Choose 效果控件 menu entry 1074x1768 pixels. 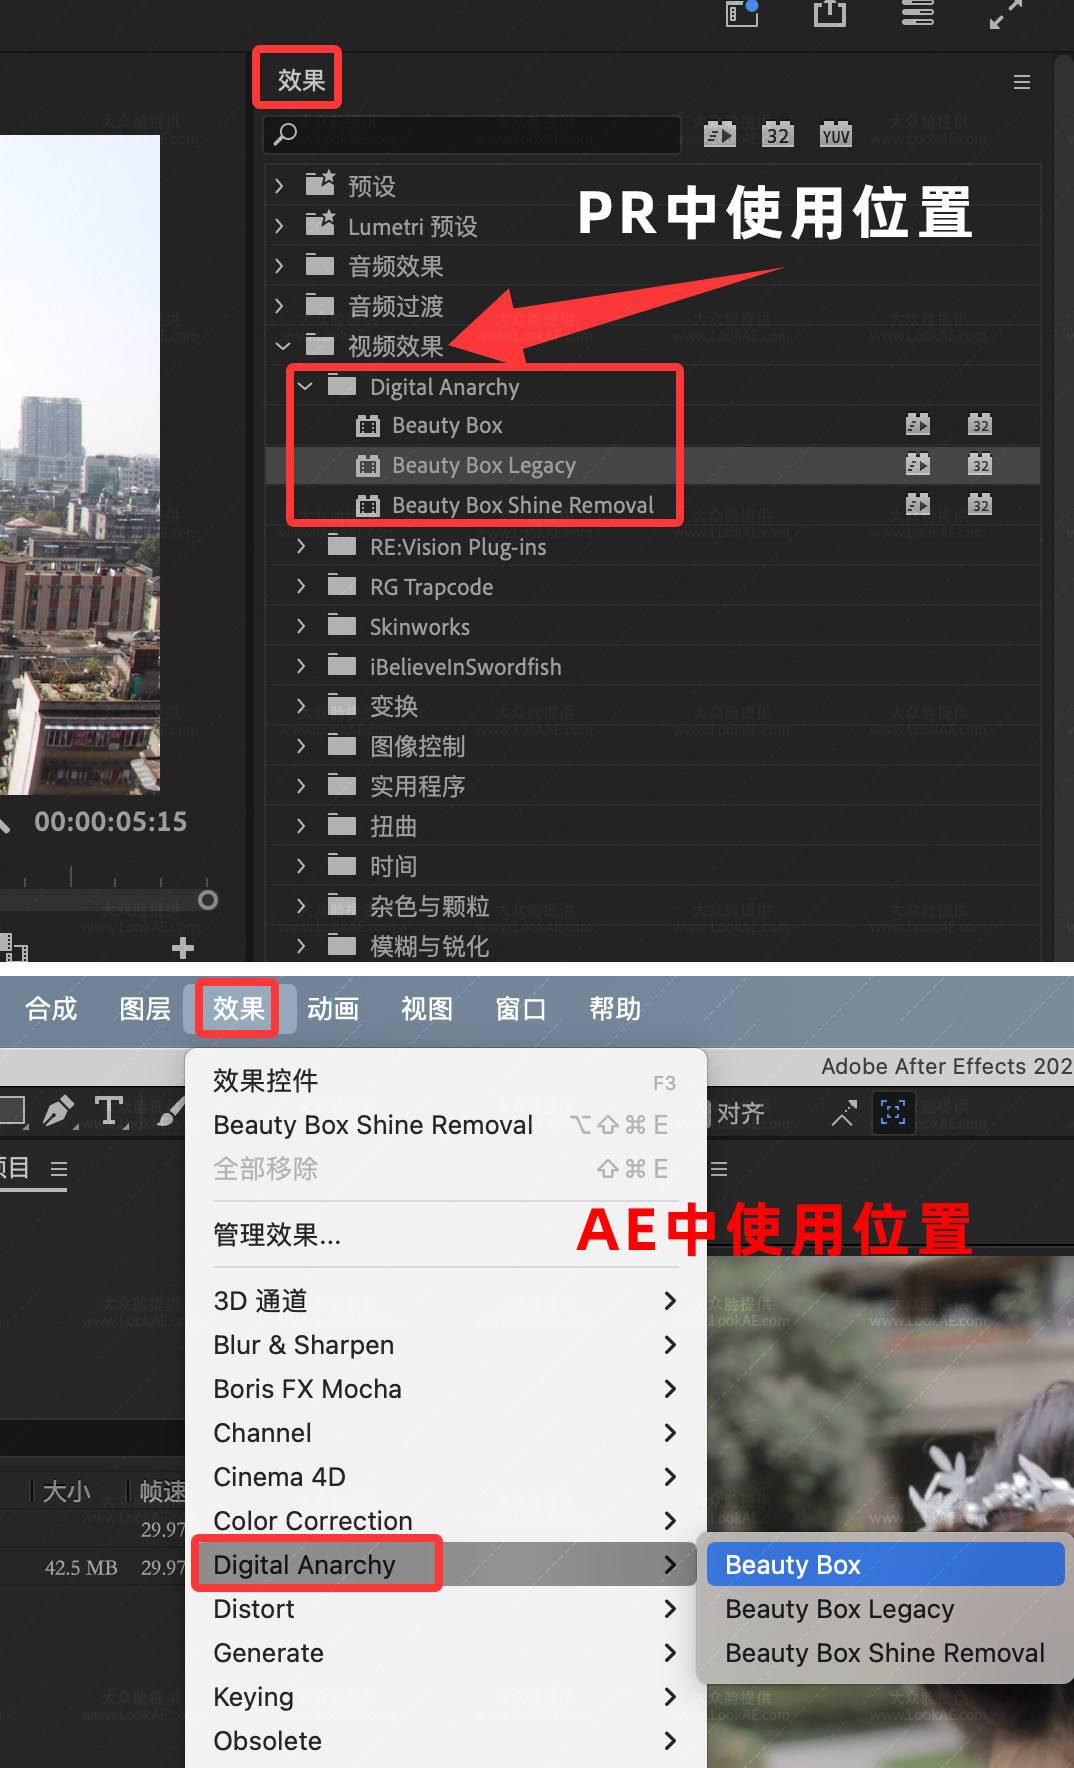pos(446,1081)
